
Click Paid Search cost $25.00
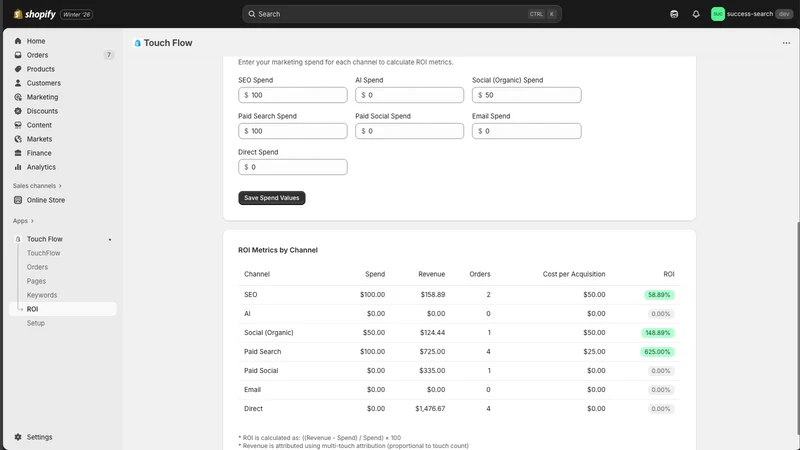pos(594,352)
